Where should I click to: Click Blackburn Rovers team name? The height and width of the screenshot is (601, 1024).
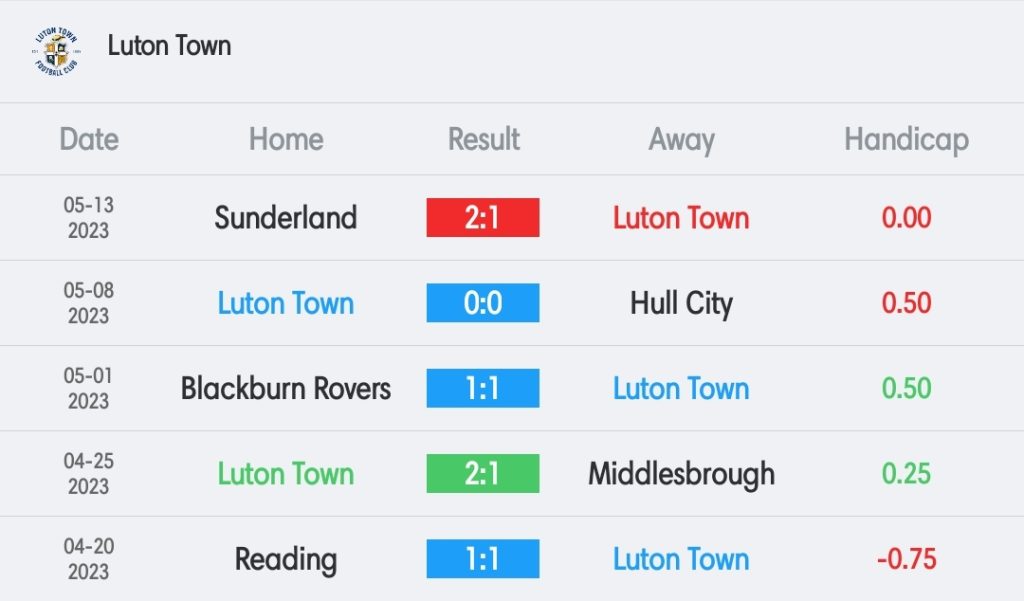(285, 388)
